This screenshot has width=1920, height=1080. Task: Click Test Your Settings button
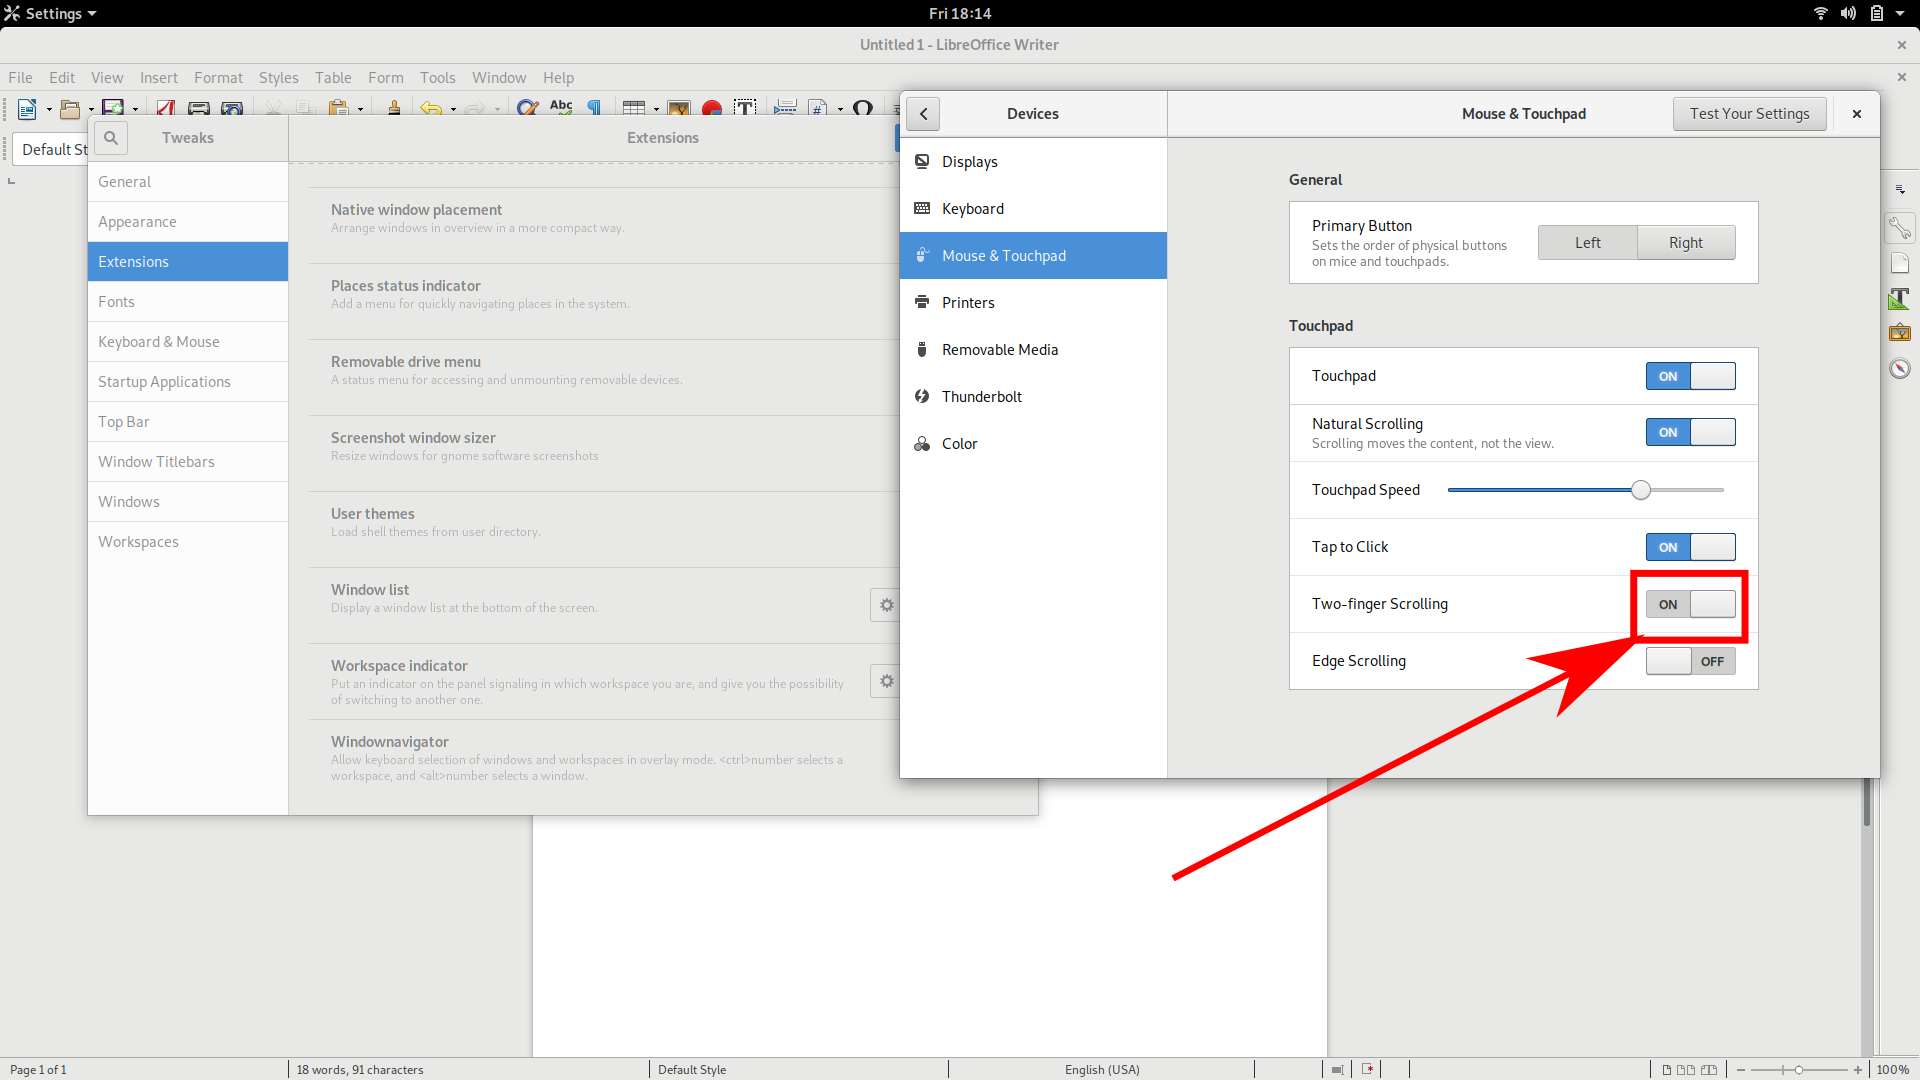click(1749, 114)
